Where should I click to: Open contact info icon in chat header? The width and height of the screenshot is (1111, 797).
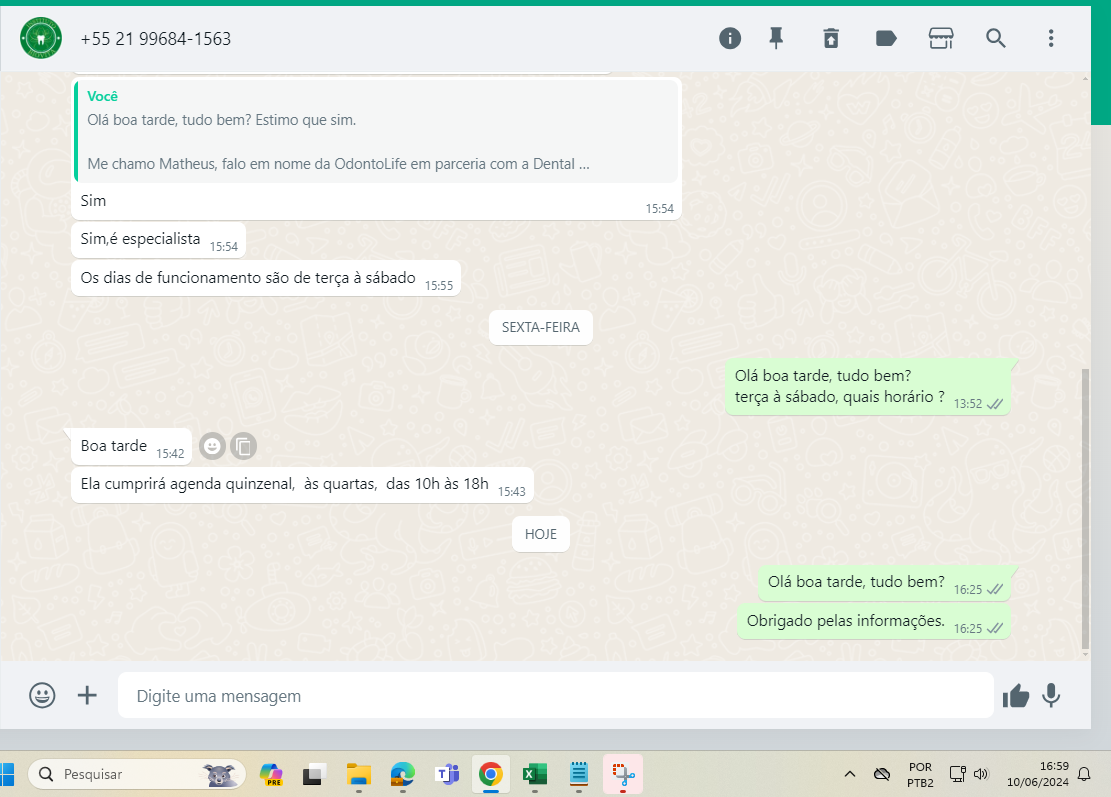pyautogui.click(x=730, y=38)
